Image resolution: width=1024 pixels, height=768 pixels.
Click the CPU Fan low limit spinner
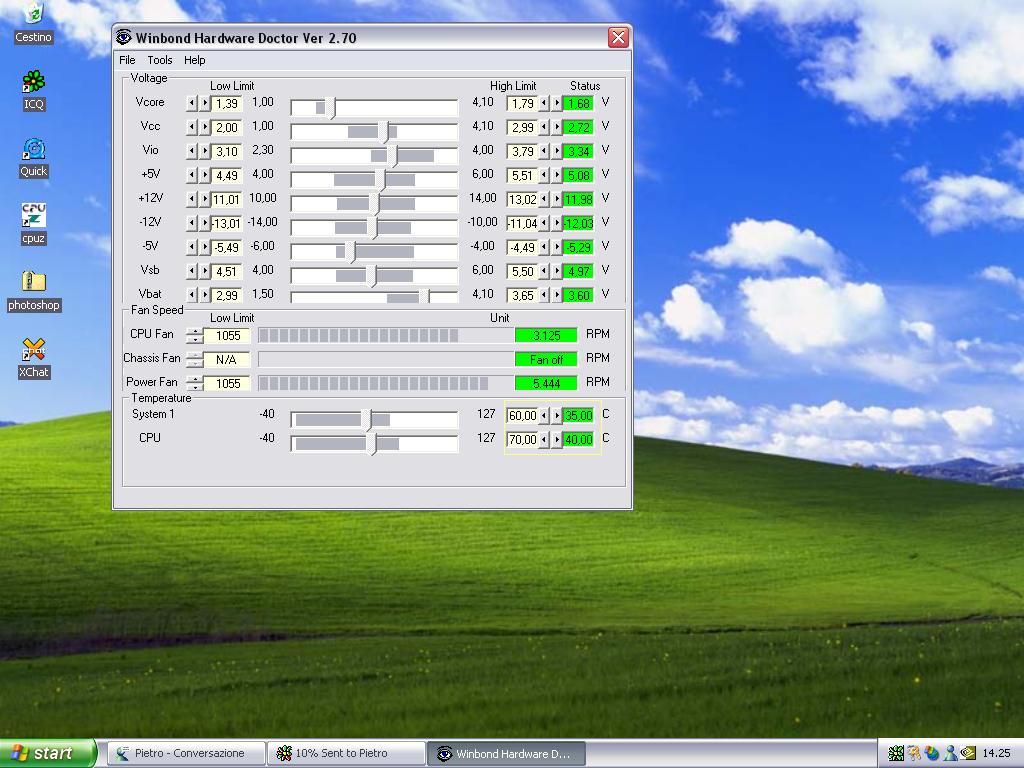pos(194,336)
